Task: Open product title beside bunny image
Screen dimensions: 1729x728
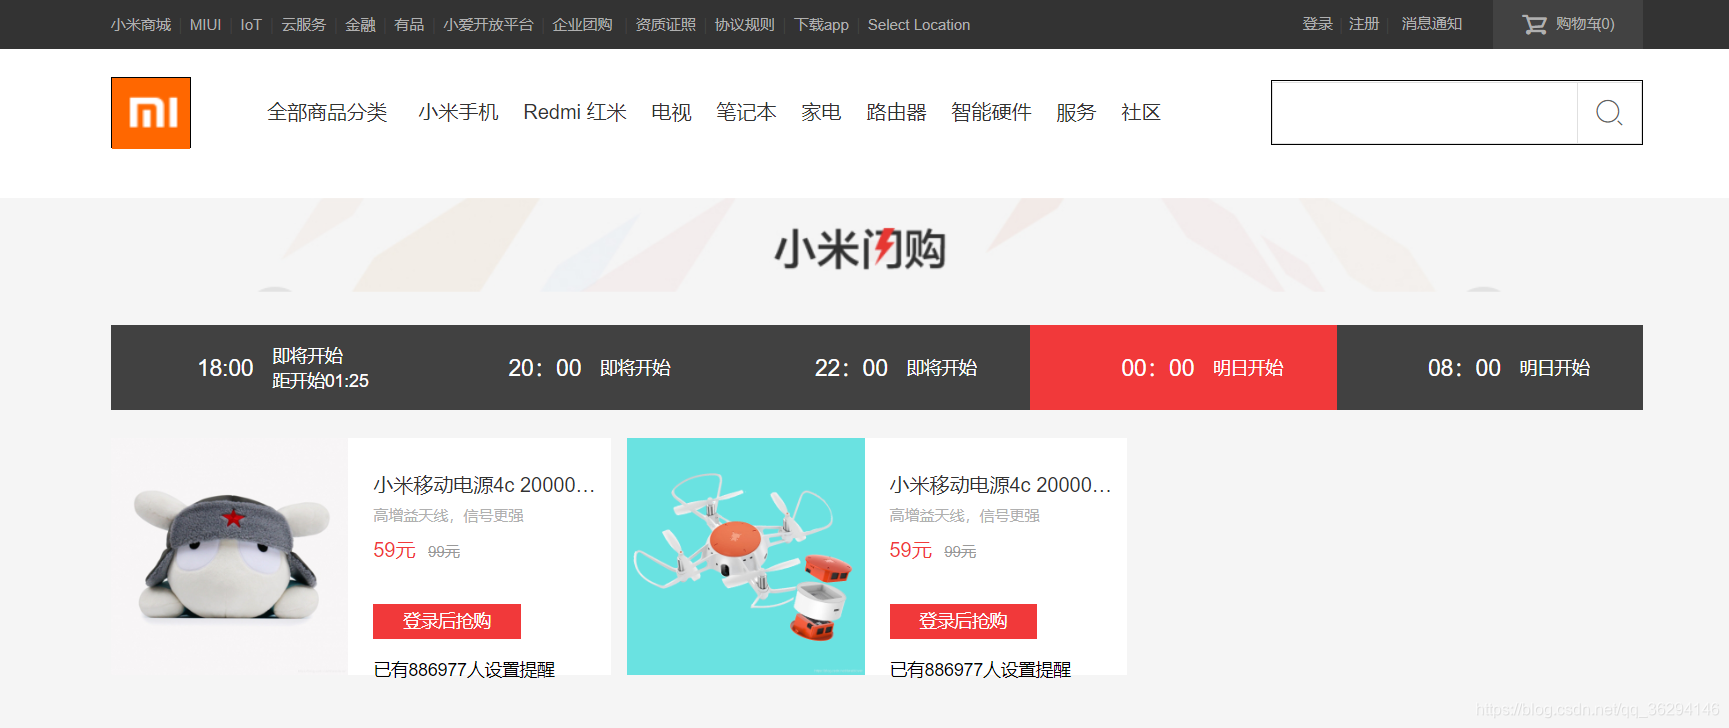Action: pyautogui.click(x=484, y=485)
